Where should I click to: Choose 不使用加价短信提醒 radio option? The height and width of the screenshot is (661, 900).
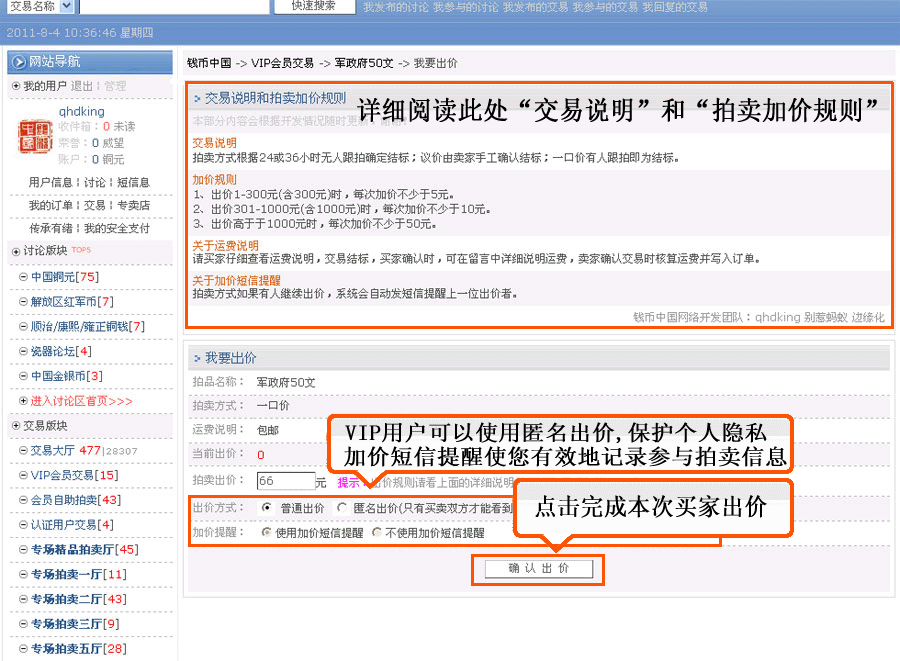point(377,533)
